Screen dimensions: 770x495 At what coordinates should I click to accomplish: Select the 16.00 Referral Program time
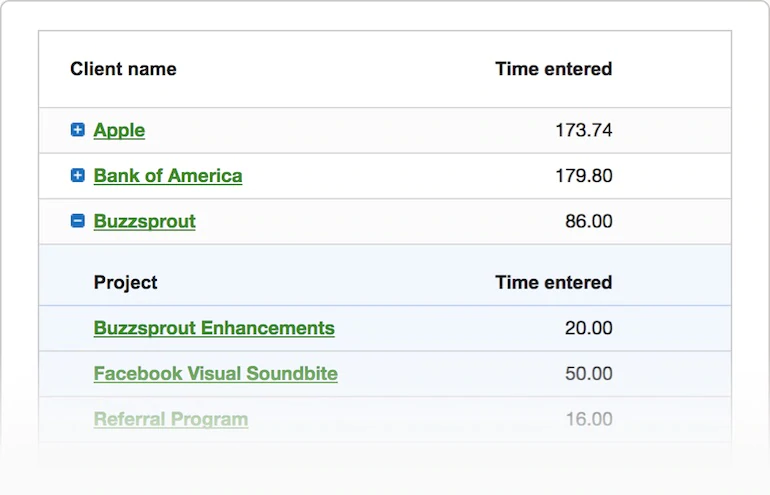coord(589,419)
